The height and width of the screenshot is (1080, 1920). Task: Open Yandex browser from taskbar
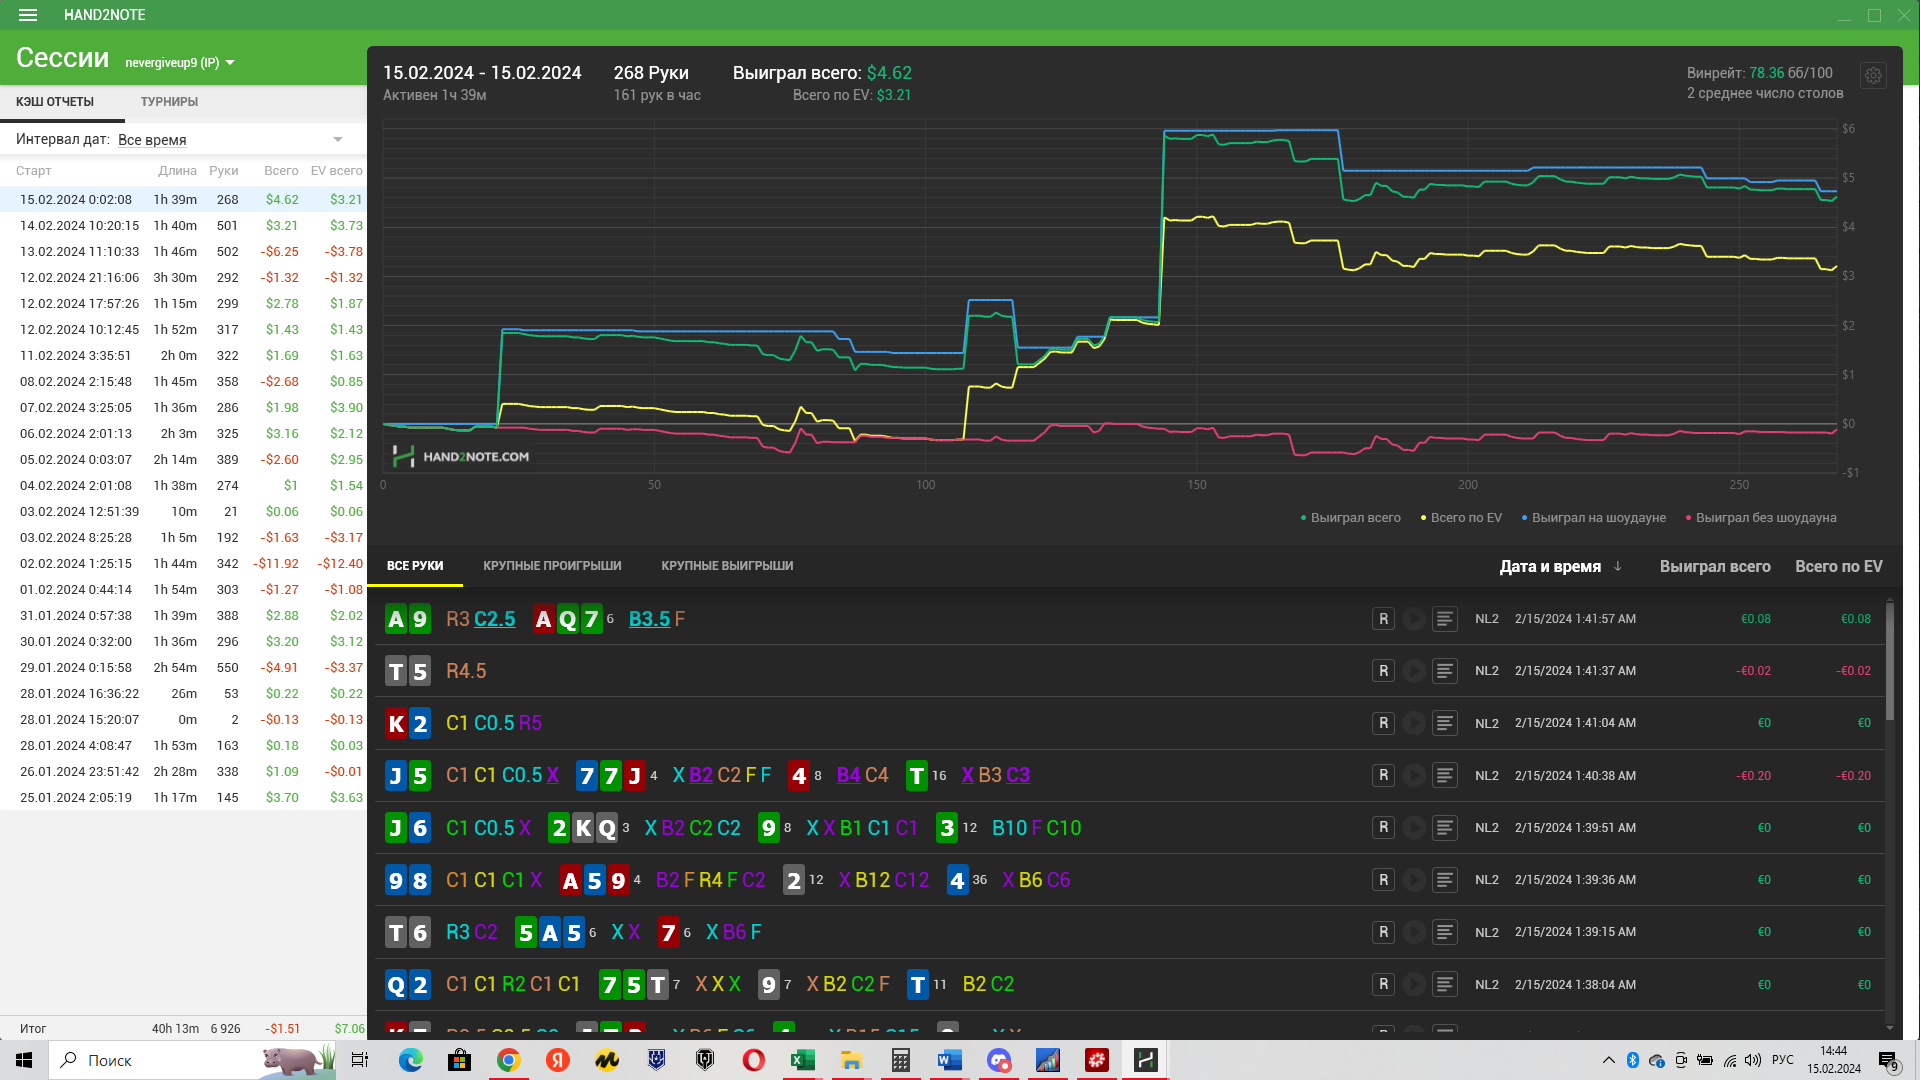coord(558,1060)
